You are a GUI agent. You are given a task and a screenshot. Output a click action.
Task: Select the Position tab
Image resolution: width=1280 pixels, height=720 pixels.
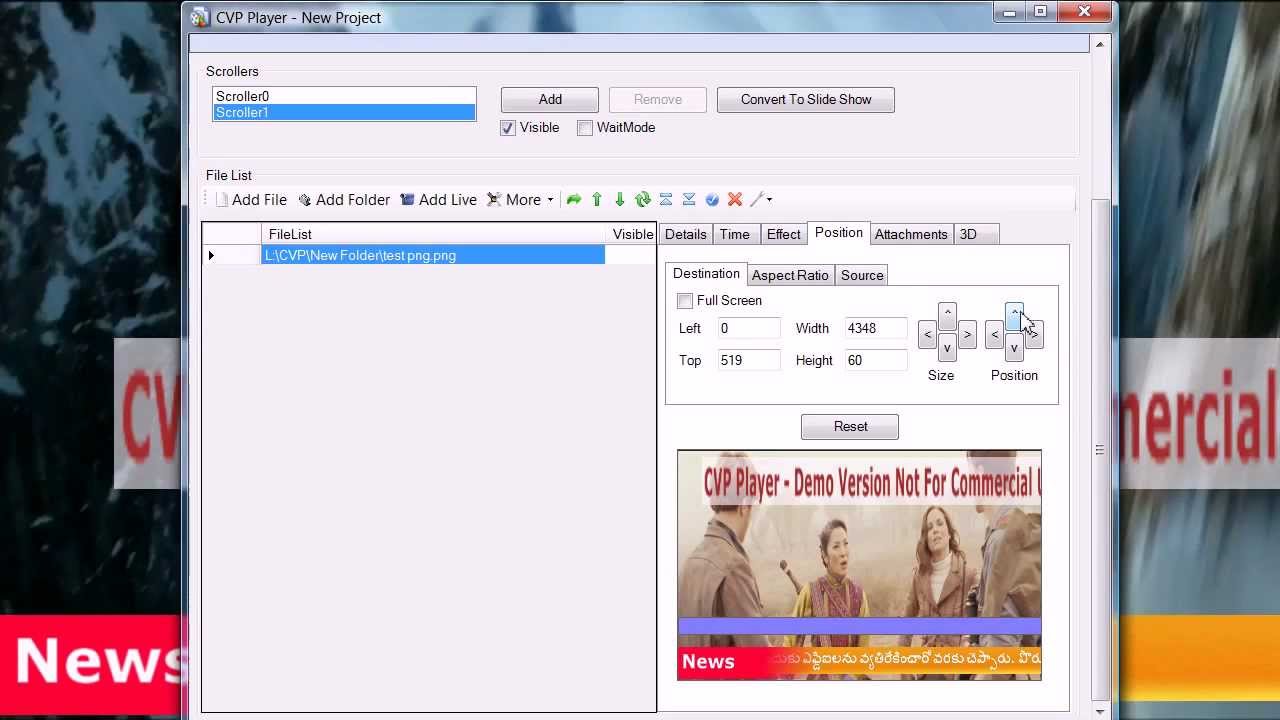tap(839, 233)
